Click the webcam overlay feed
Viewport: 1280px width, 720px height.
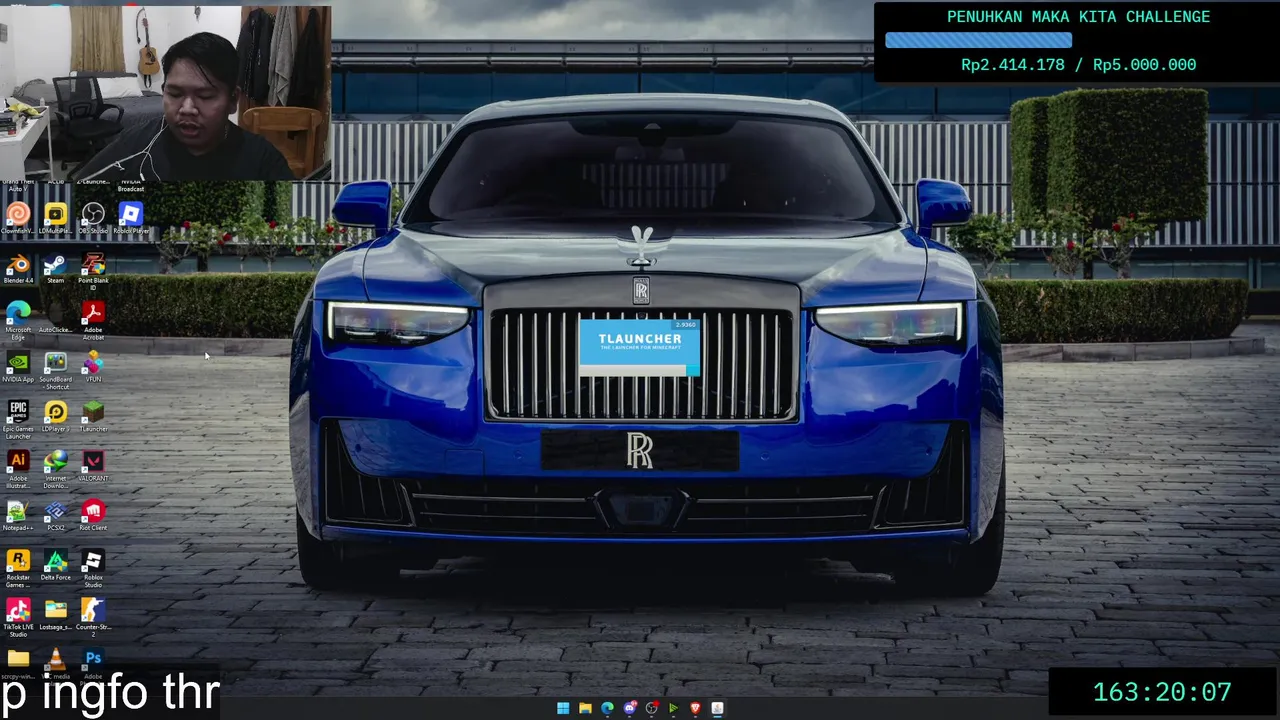(165, 93)
